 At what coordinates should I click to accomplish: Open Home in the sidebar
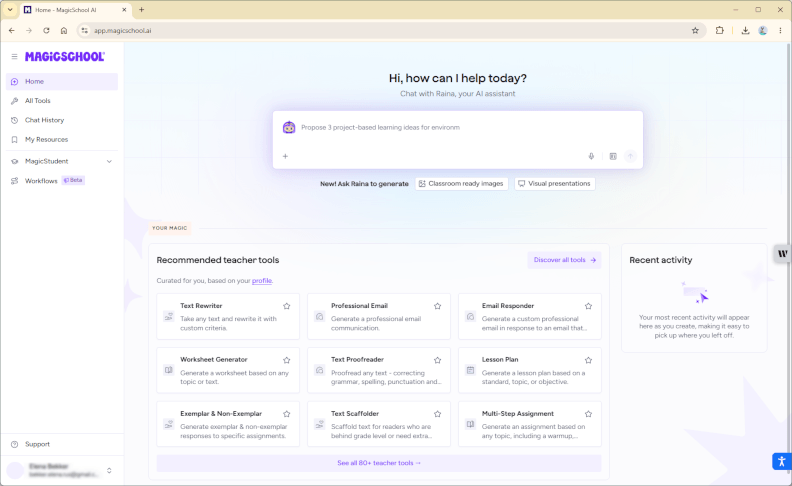click(62, 81)
